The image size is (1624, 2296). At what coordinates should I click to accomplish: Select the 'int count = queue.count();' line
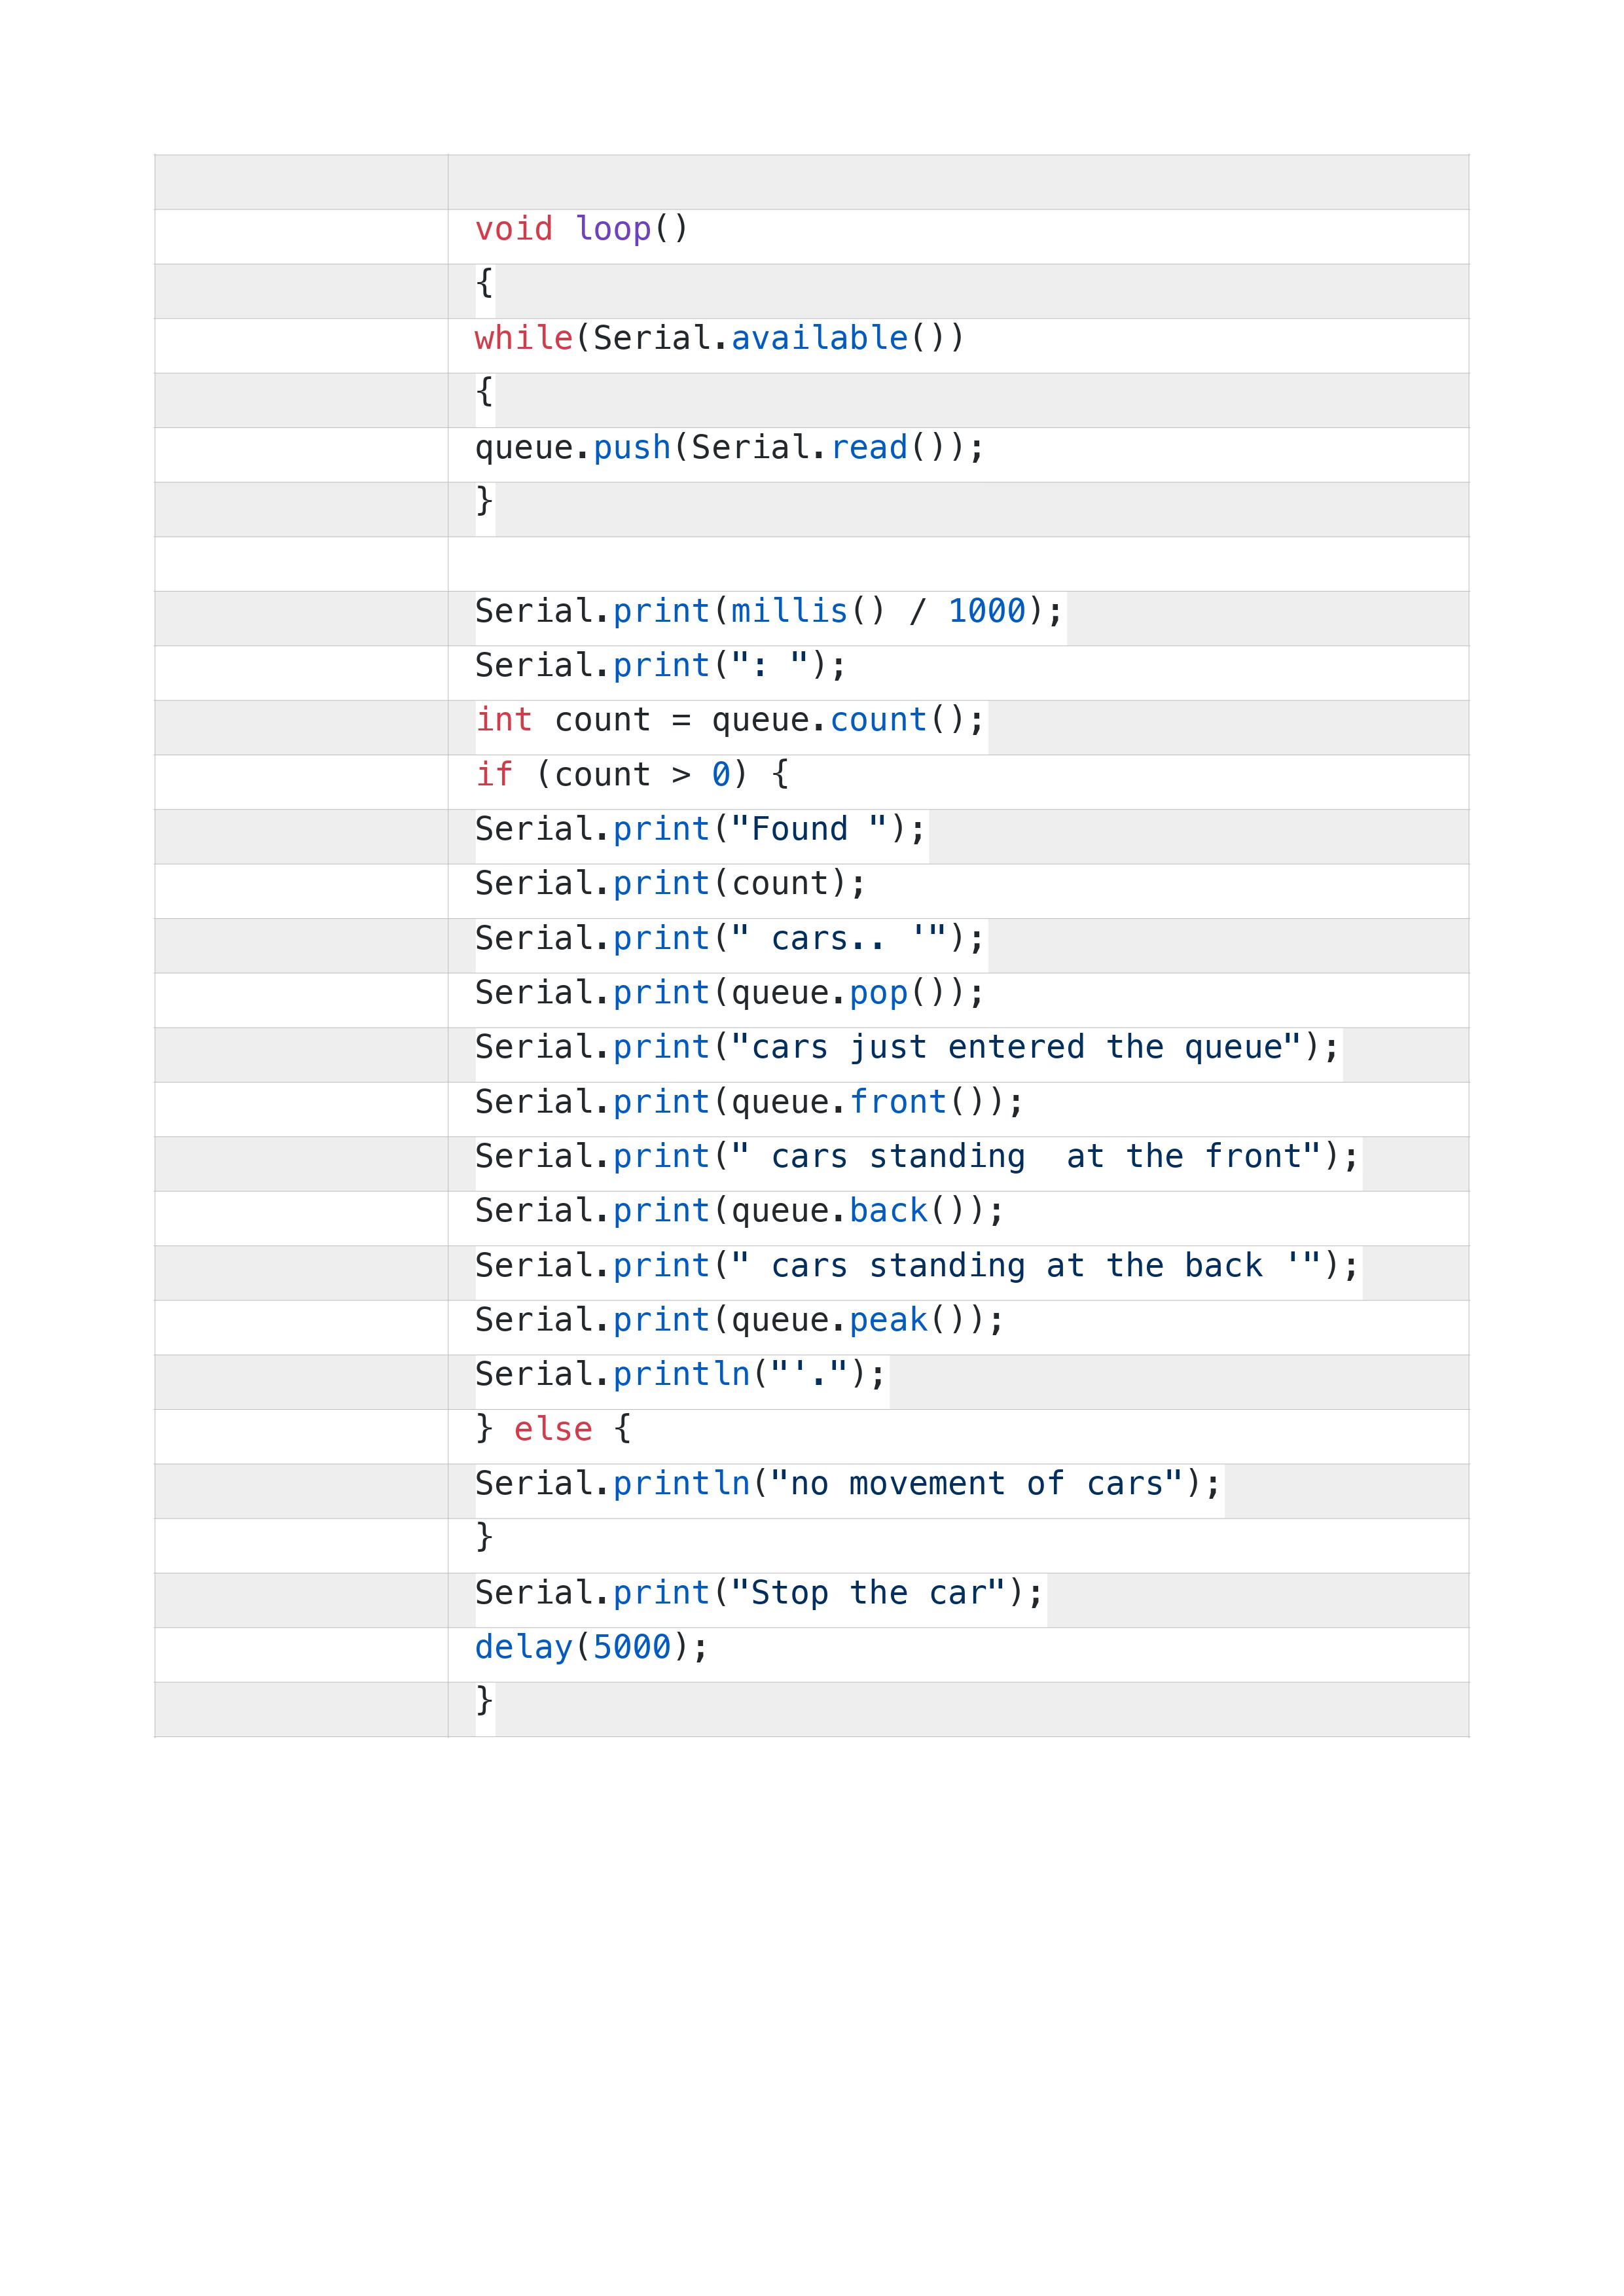tap(730, 720)
